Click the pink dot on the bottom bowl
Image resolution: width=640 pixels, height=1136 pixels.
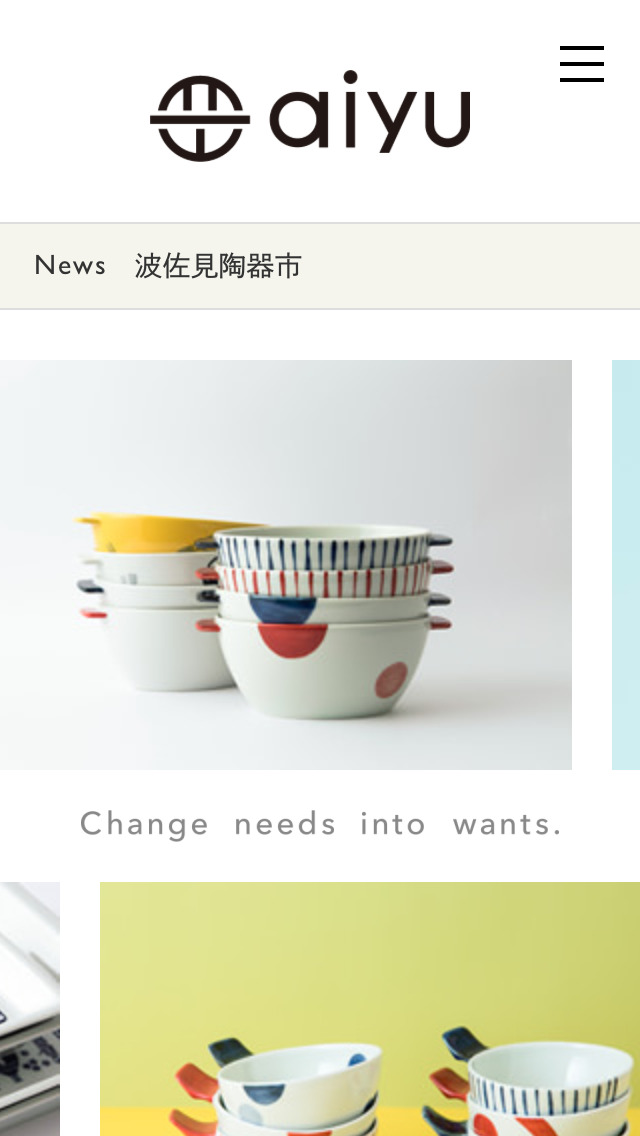(391, 680)
